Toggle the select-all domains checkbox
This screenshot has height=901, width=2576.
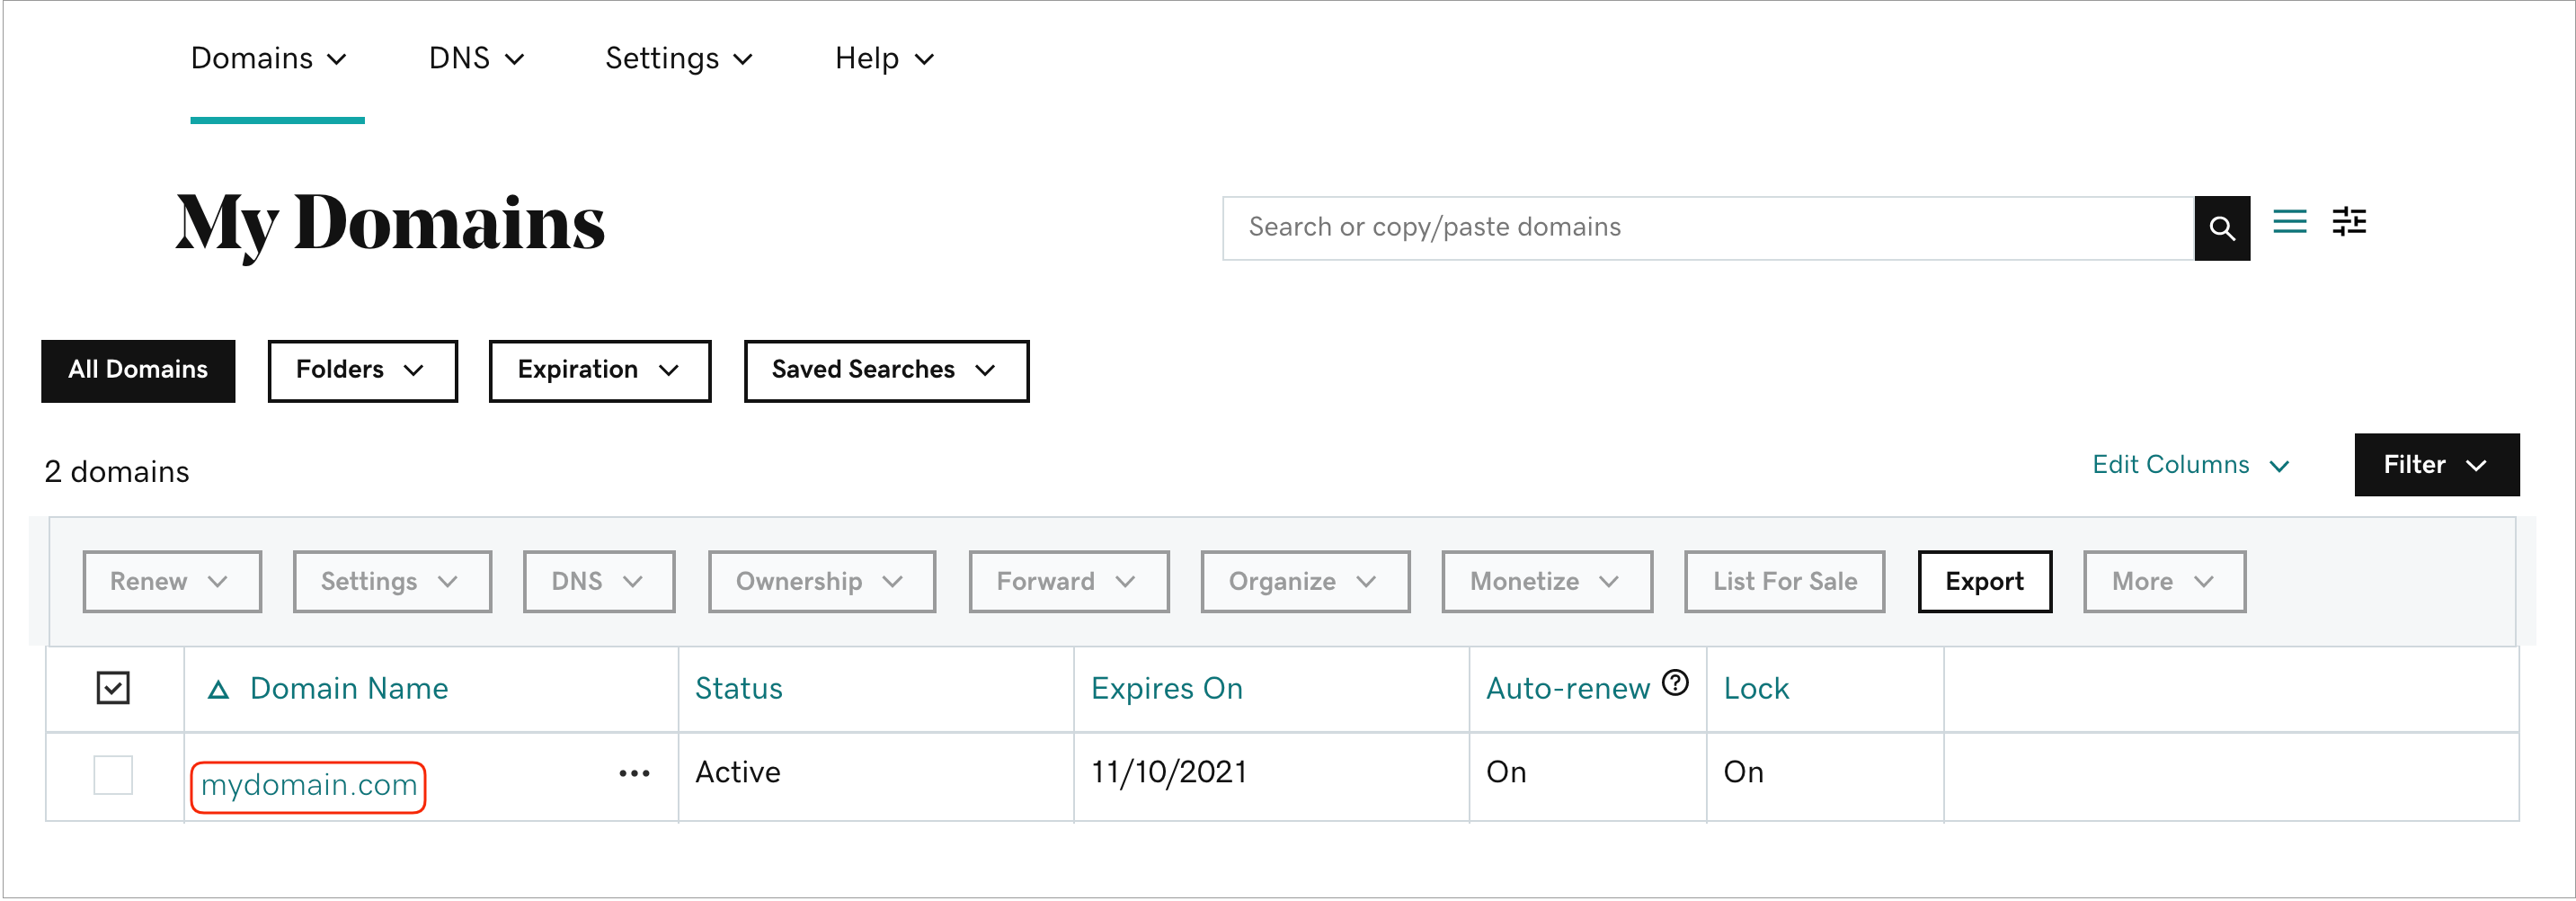113,688
